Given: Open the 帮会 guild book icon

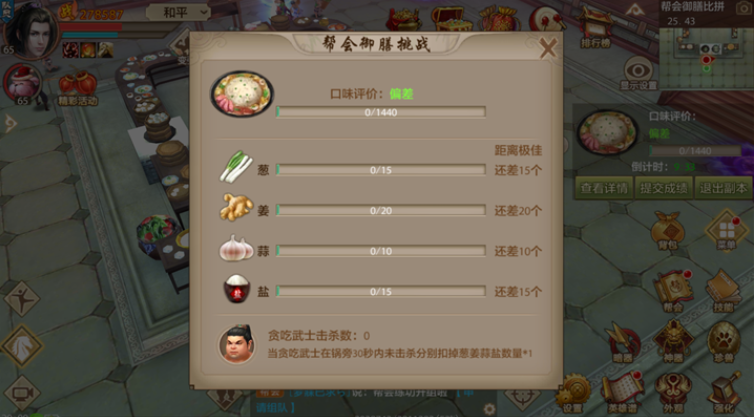Looking at the screenshot, I should [673, 291].
